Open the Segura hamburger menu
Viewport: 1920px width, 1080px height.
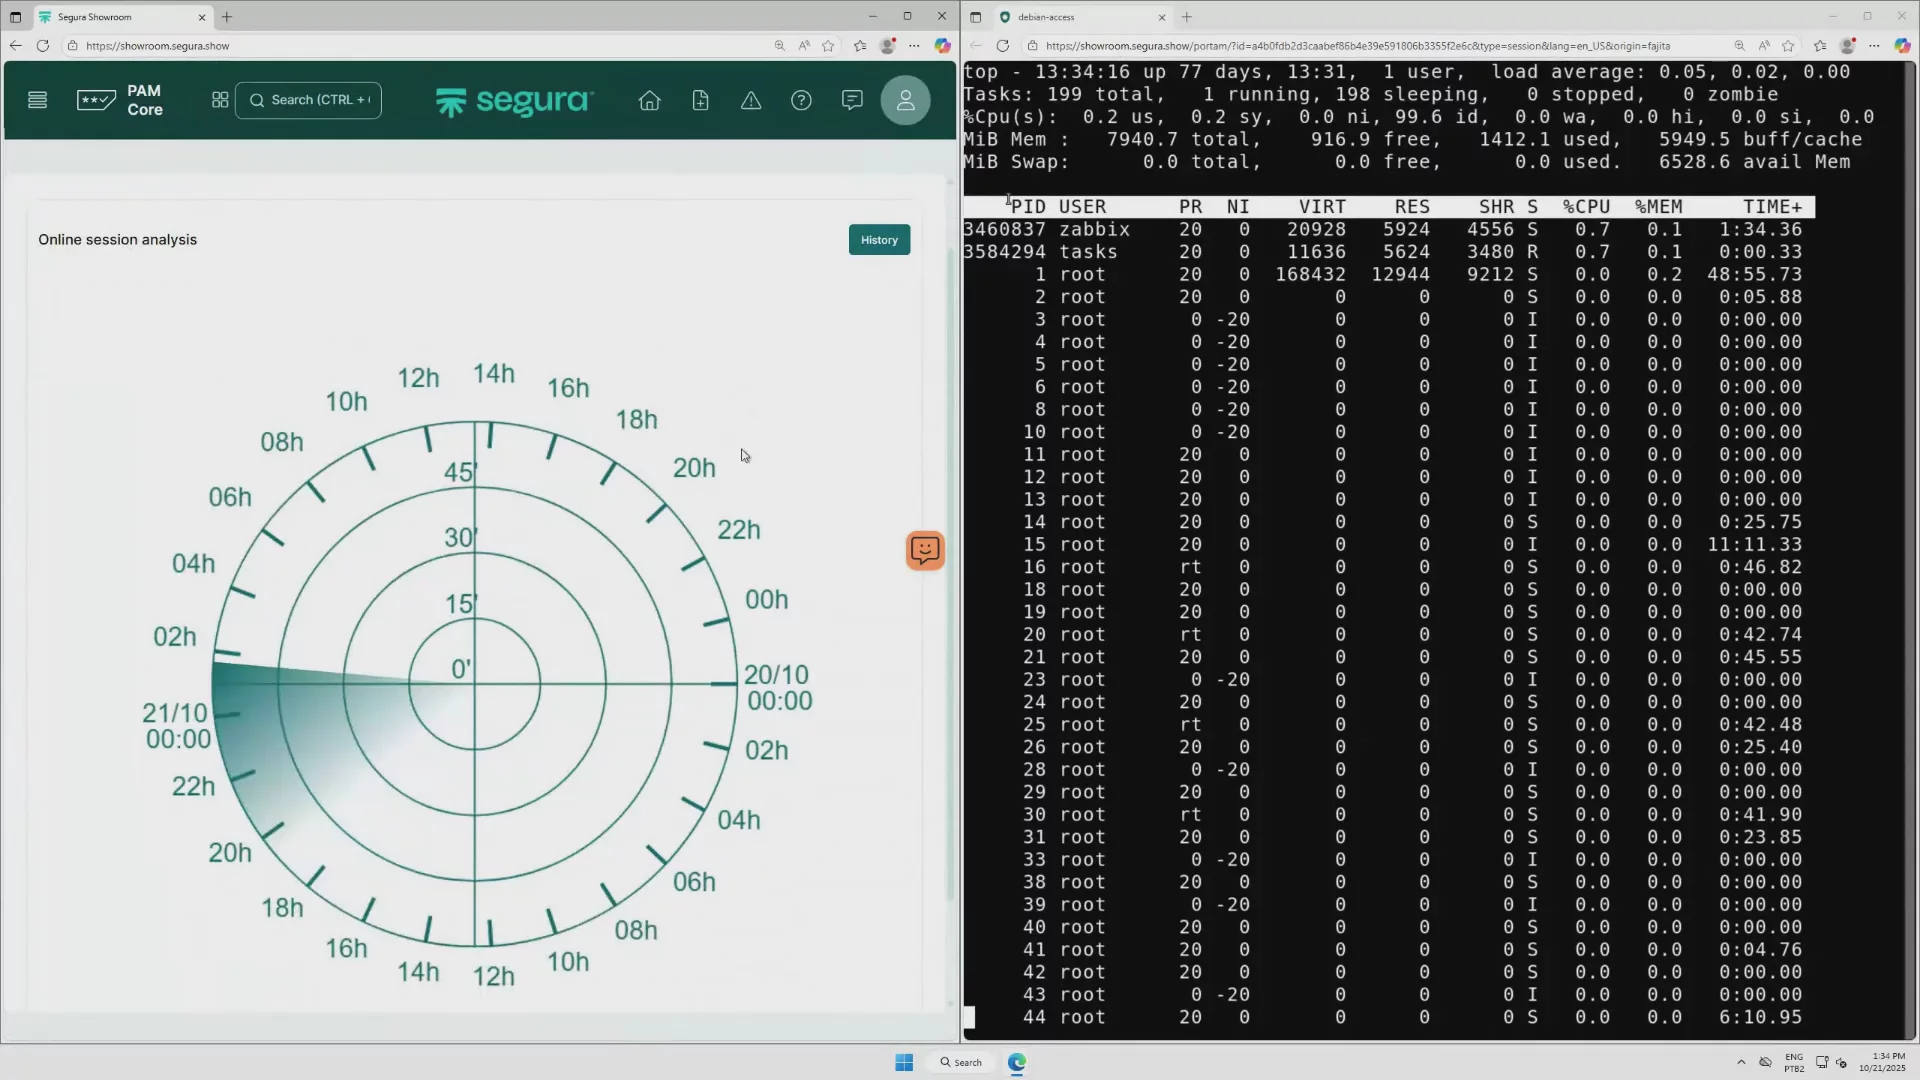[37, 100]
